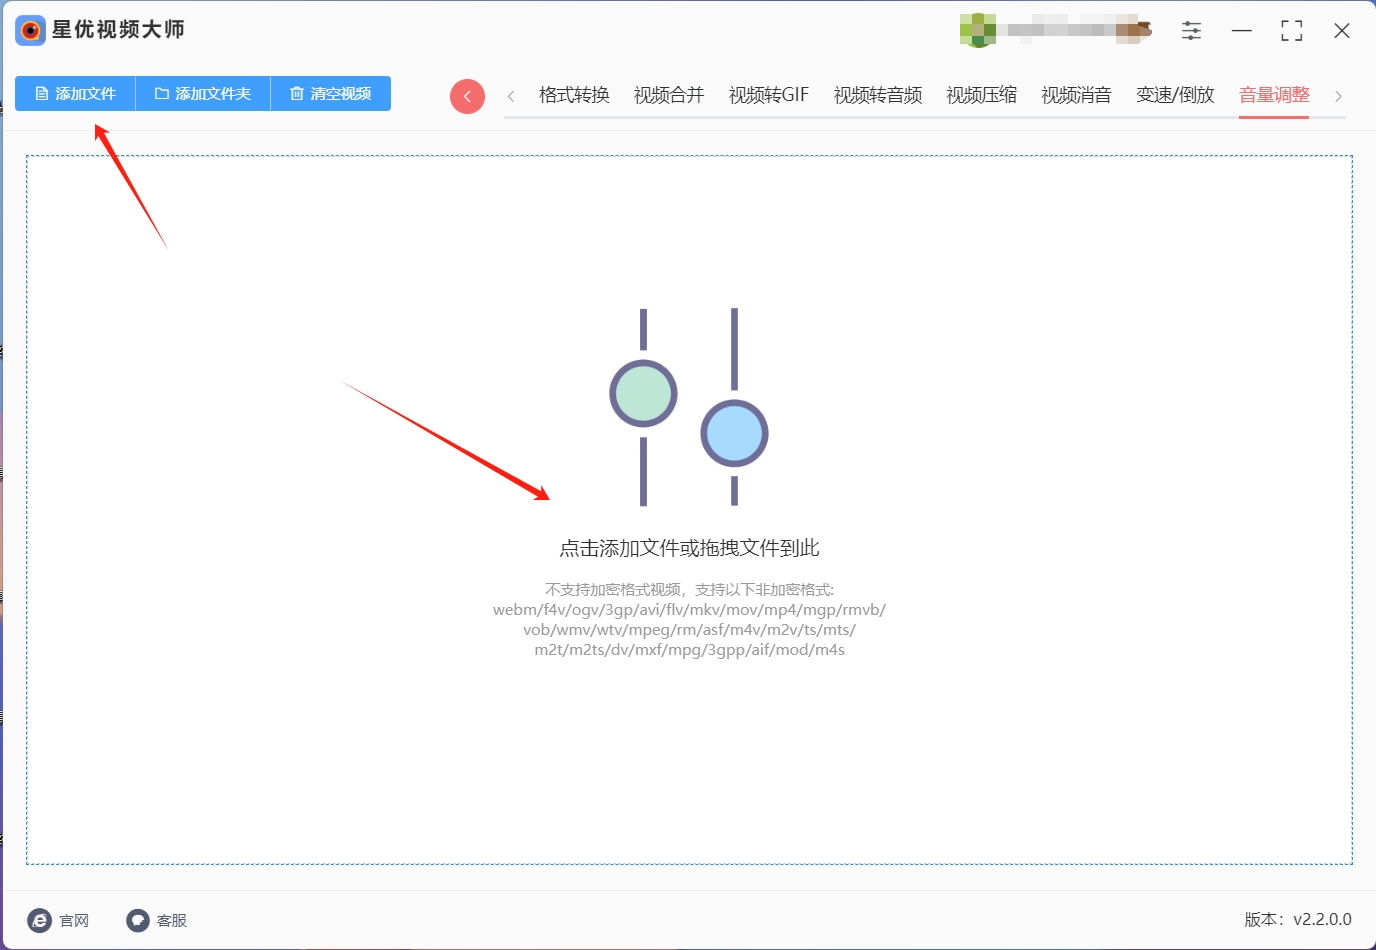Viewport: 1376px width, 950px height.
Task: Close the 星优视频大师 window
Action: click(1342, 31)
